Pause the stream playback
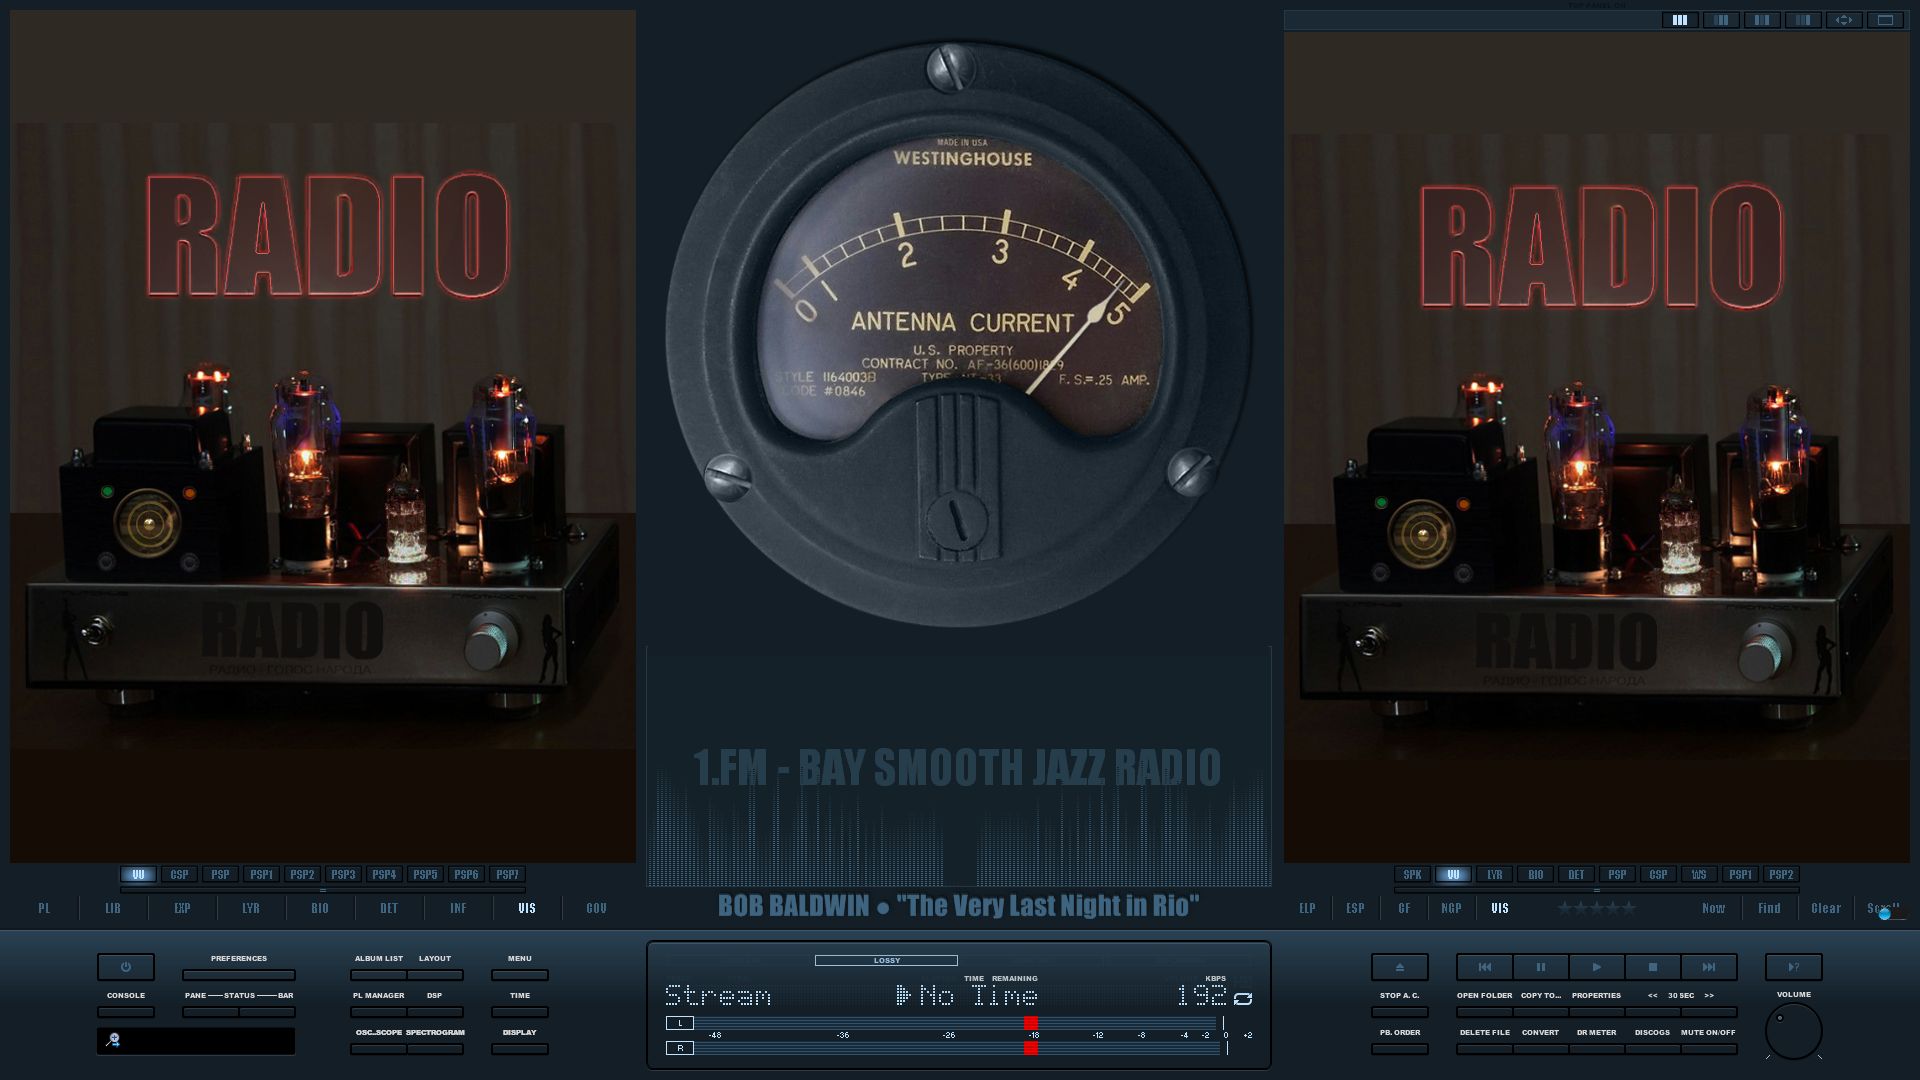Image resolution: width=1920 pixels, height=1080 pixels. click(x=1540, y=967)
